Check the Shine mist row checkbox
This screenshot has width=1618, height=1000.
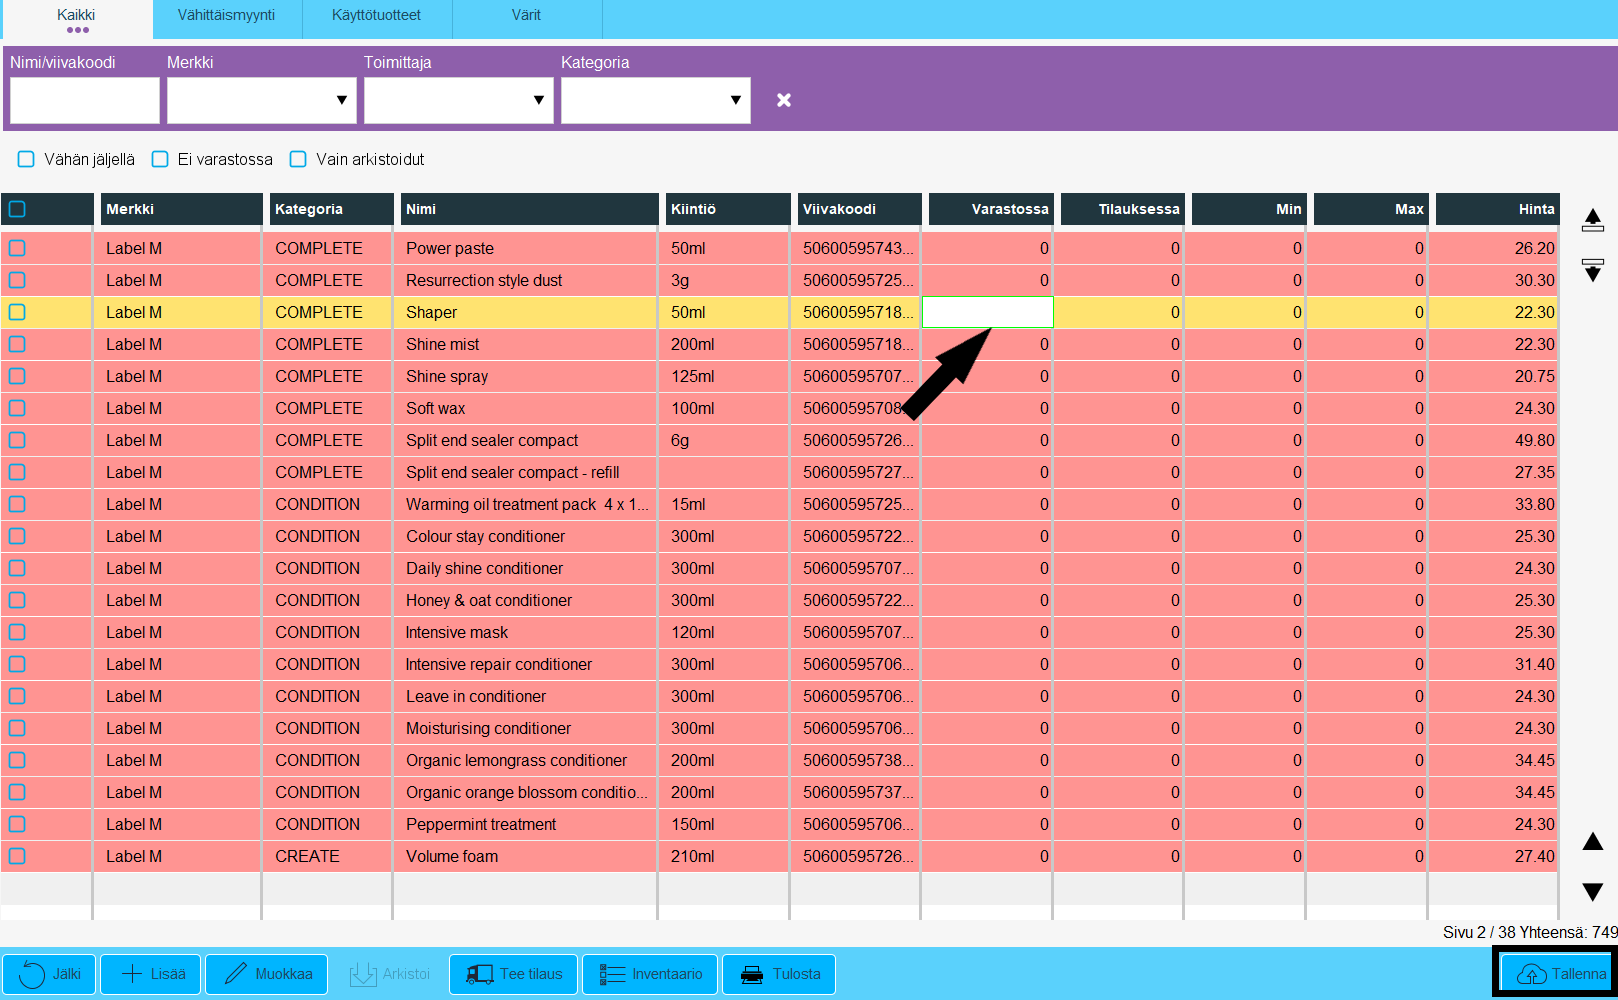(x=17, y=344)
